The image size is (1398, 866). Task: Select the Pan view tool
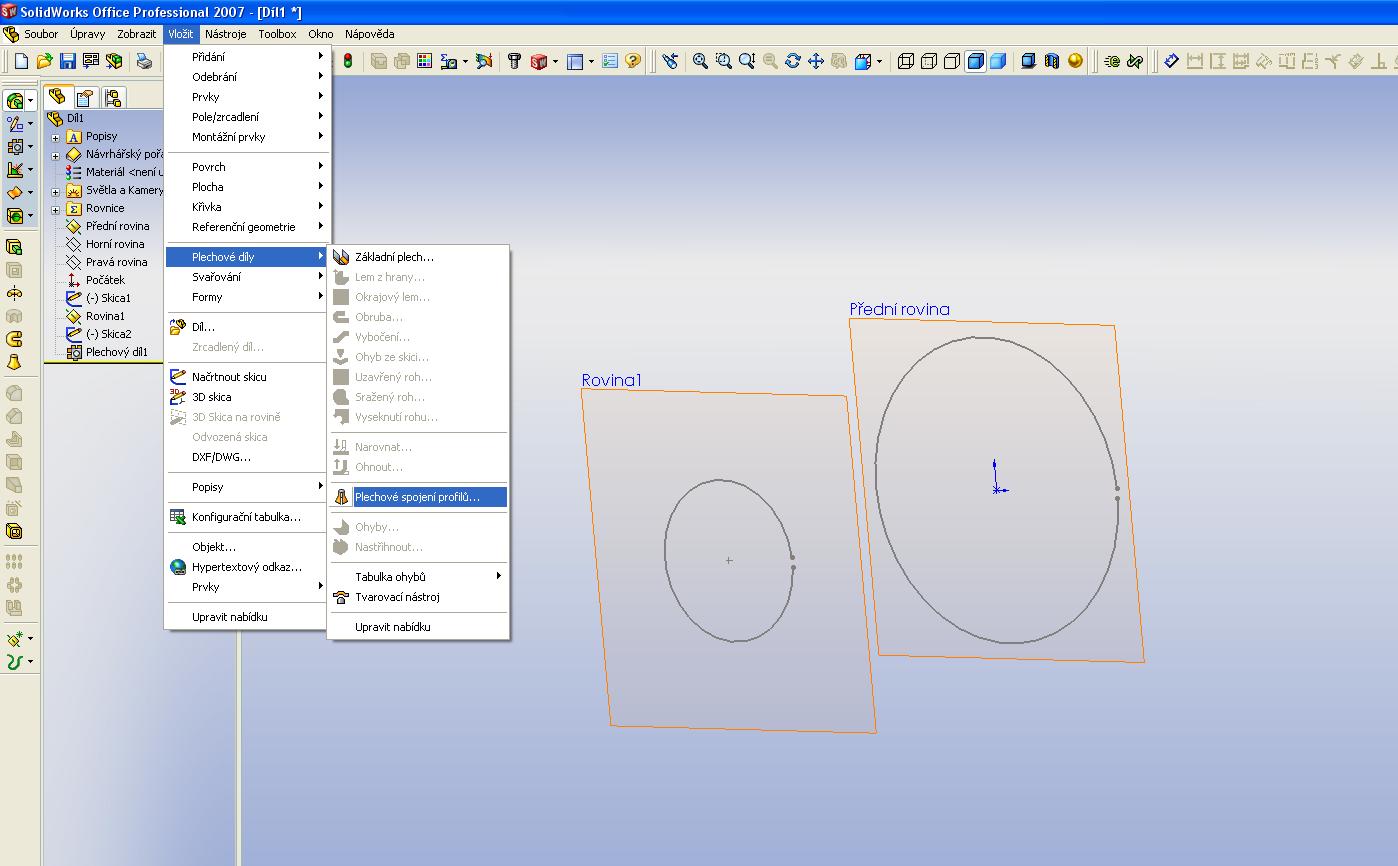click(x=815, y=61)
